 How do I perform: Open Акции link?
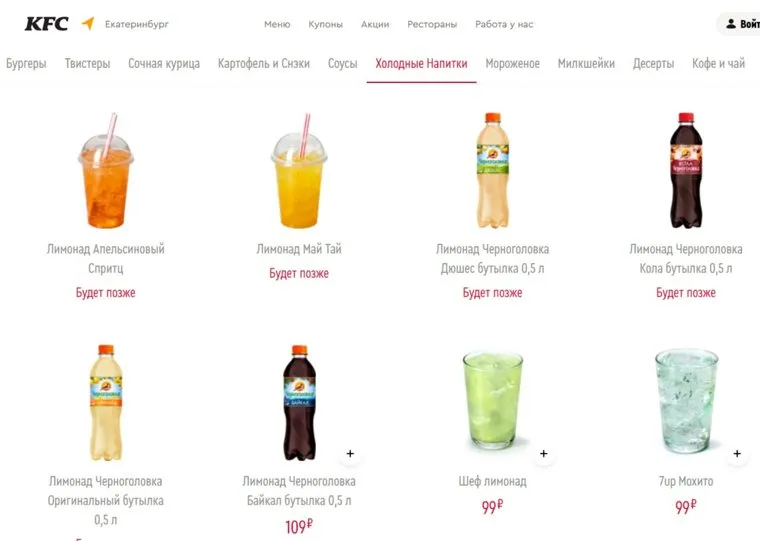[x=375, y=24]
